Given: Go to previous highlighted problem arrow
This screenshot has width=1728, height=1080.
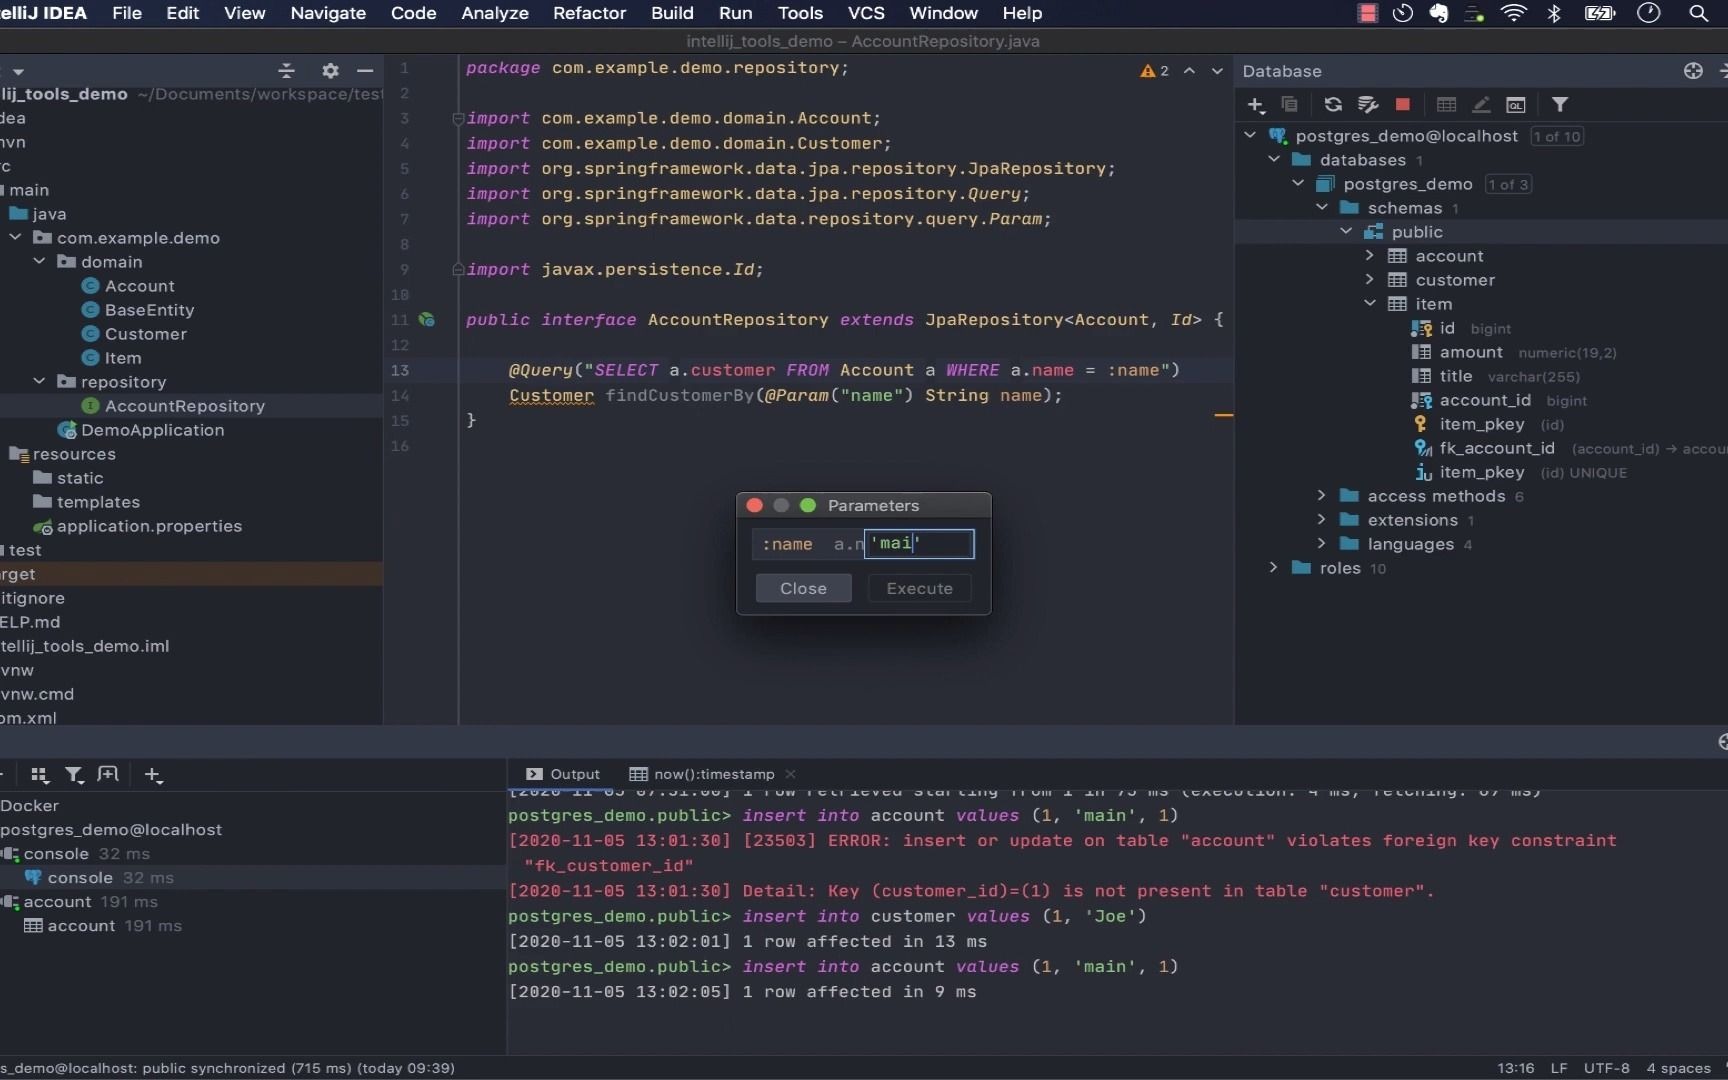Looking at the screenshot, I should [1189, 71].
